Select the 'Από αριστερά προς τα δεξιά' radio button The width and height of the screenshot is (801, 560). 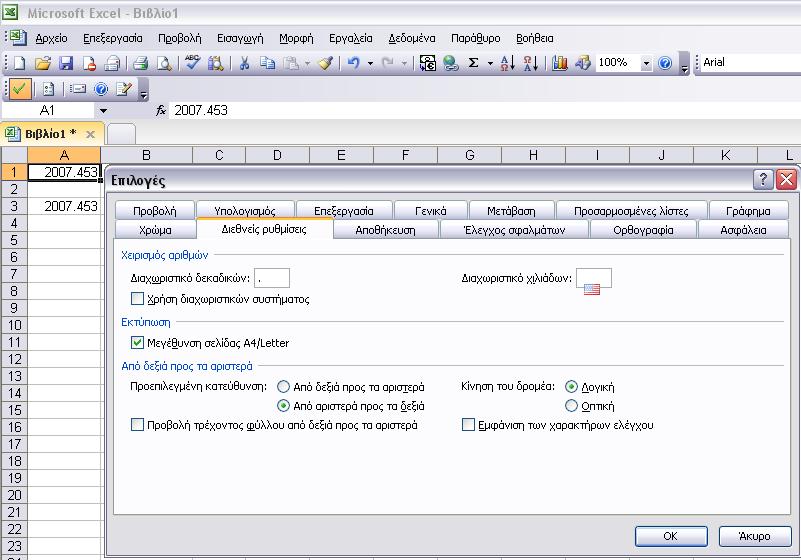point(283,406)
